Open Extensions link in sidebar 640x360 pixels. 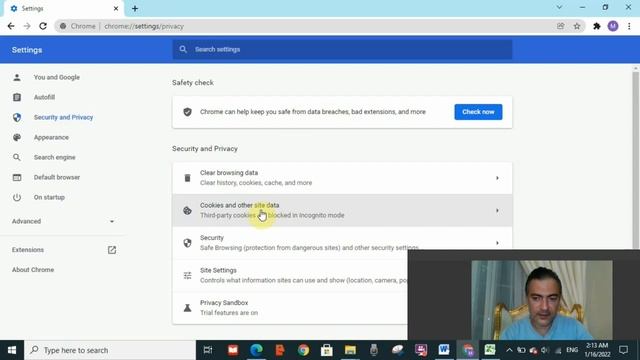click(28, 250)
